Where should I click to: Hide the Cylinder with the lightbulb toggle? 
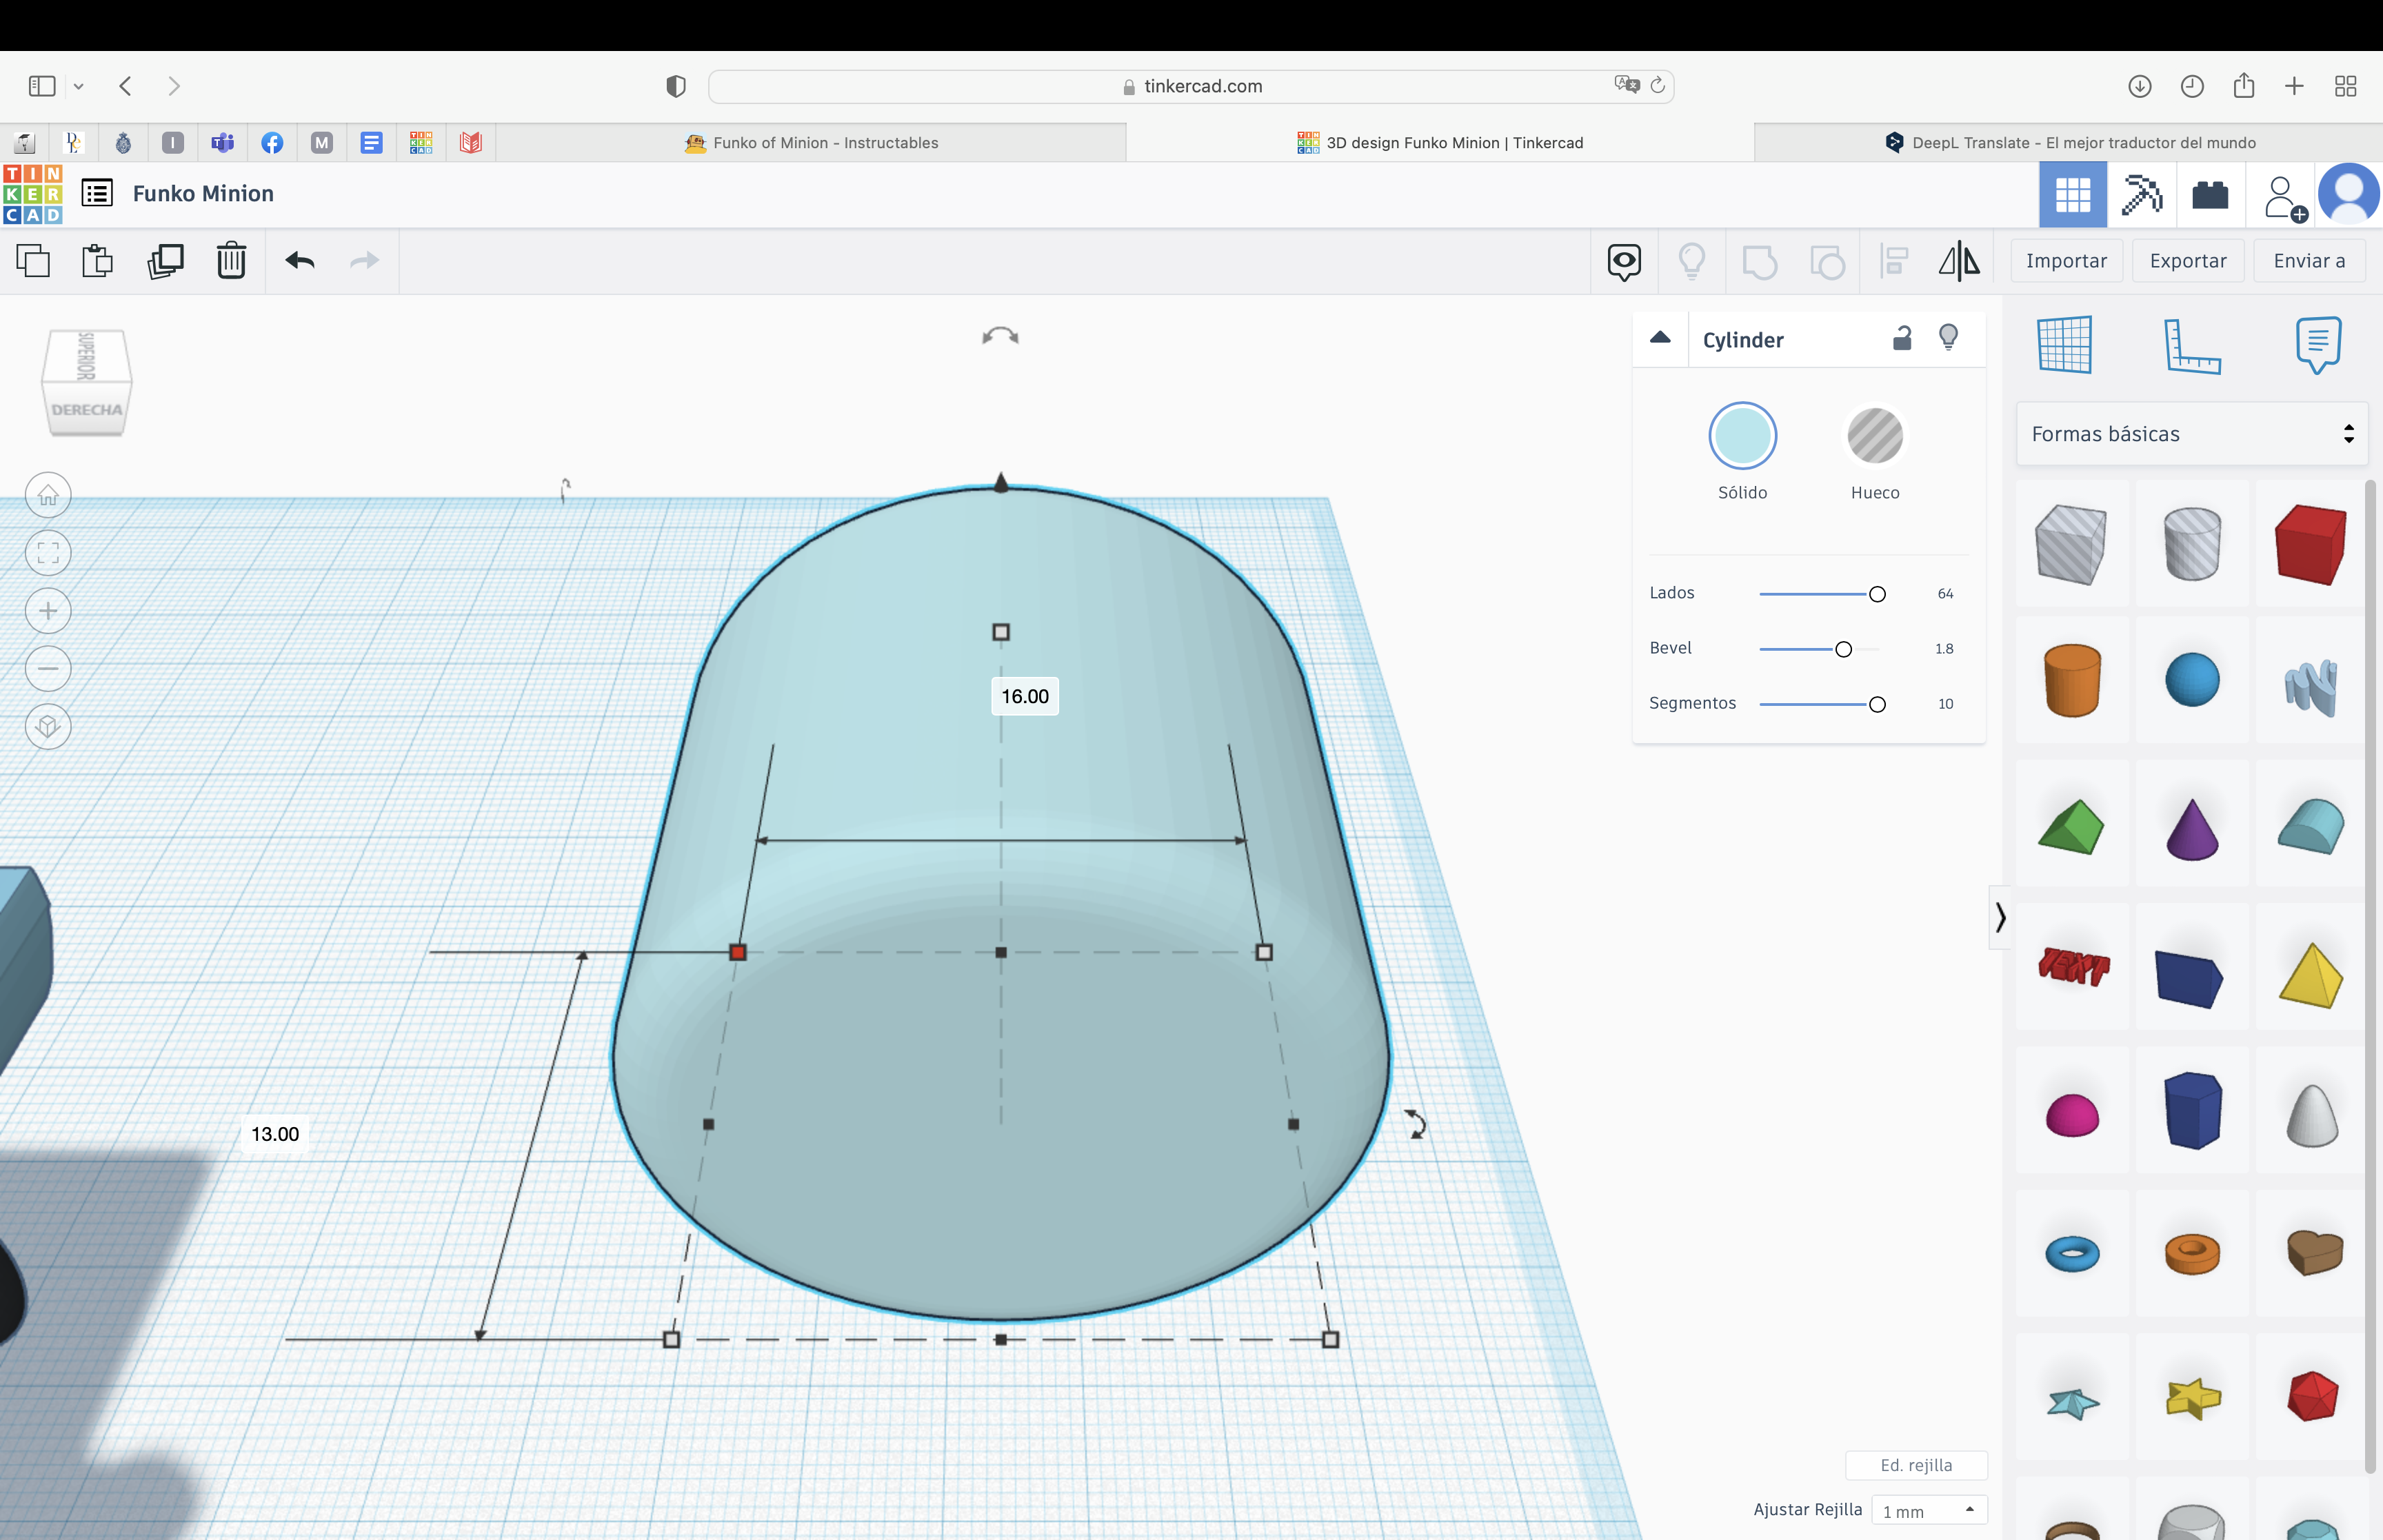[x=1948, y=337]
